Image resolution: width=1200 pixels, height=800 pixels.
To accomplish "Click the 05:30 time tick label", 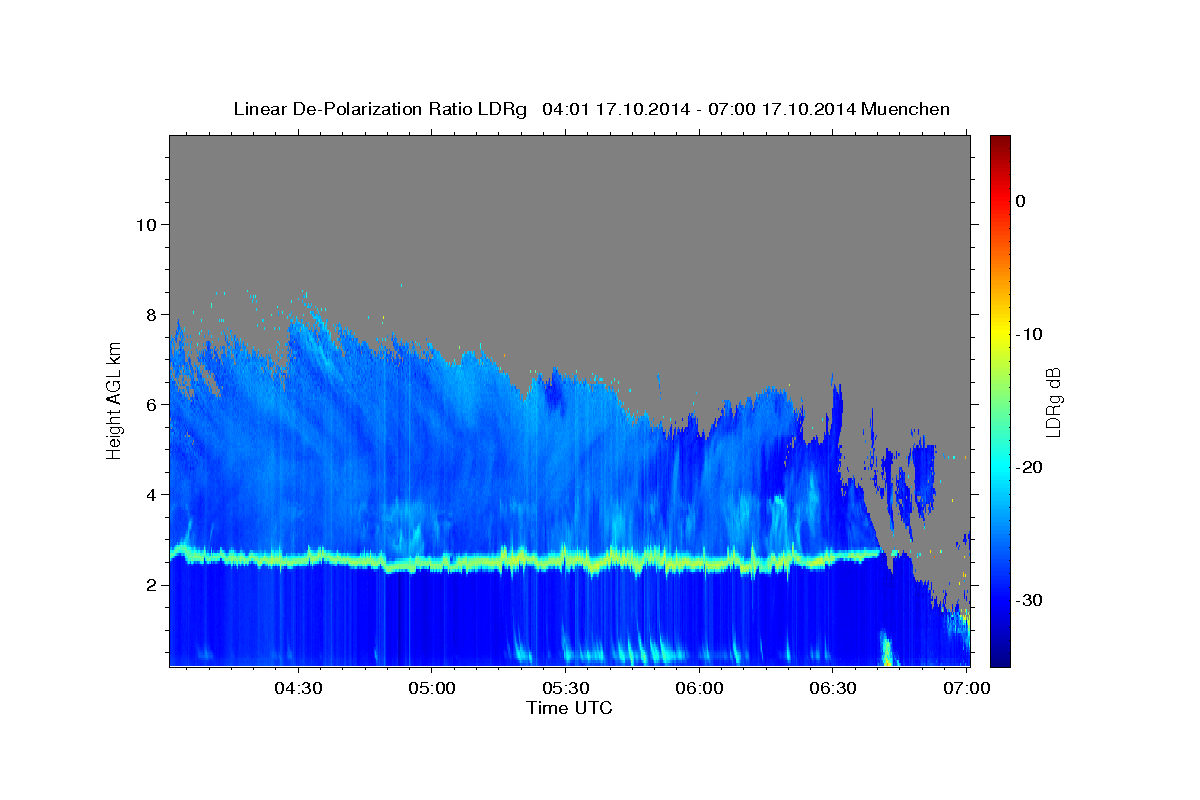I will tap(565, 688).
